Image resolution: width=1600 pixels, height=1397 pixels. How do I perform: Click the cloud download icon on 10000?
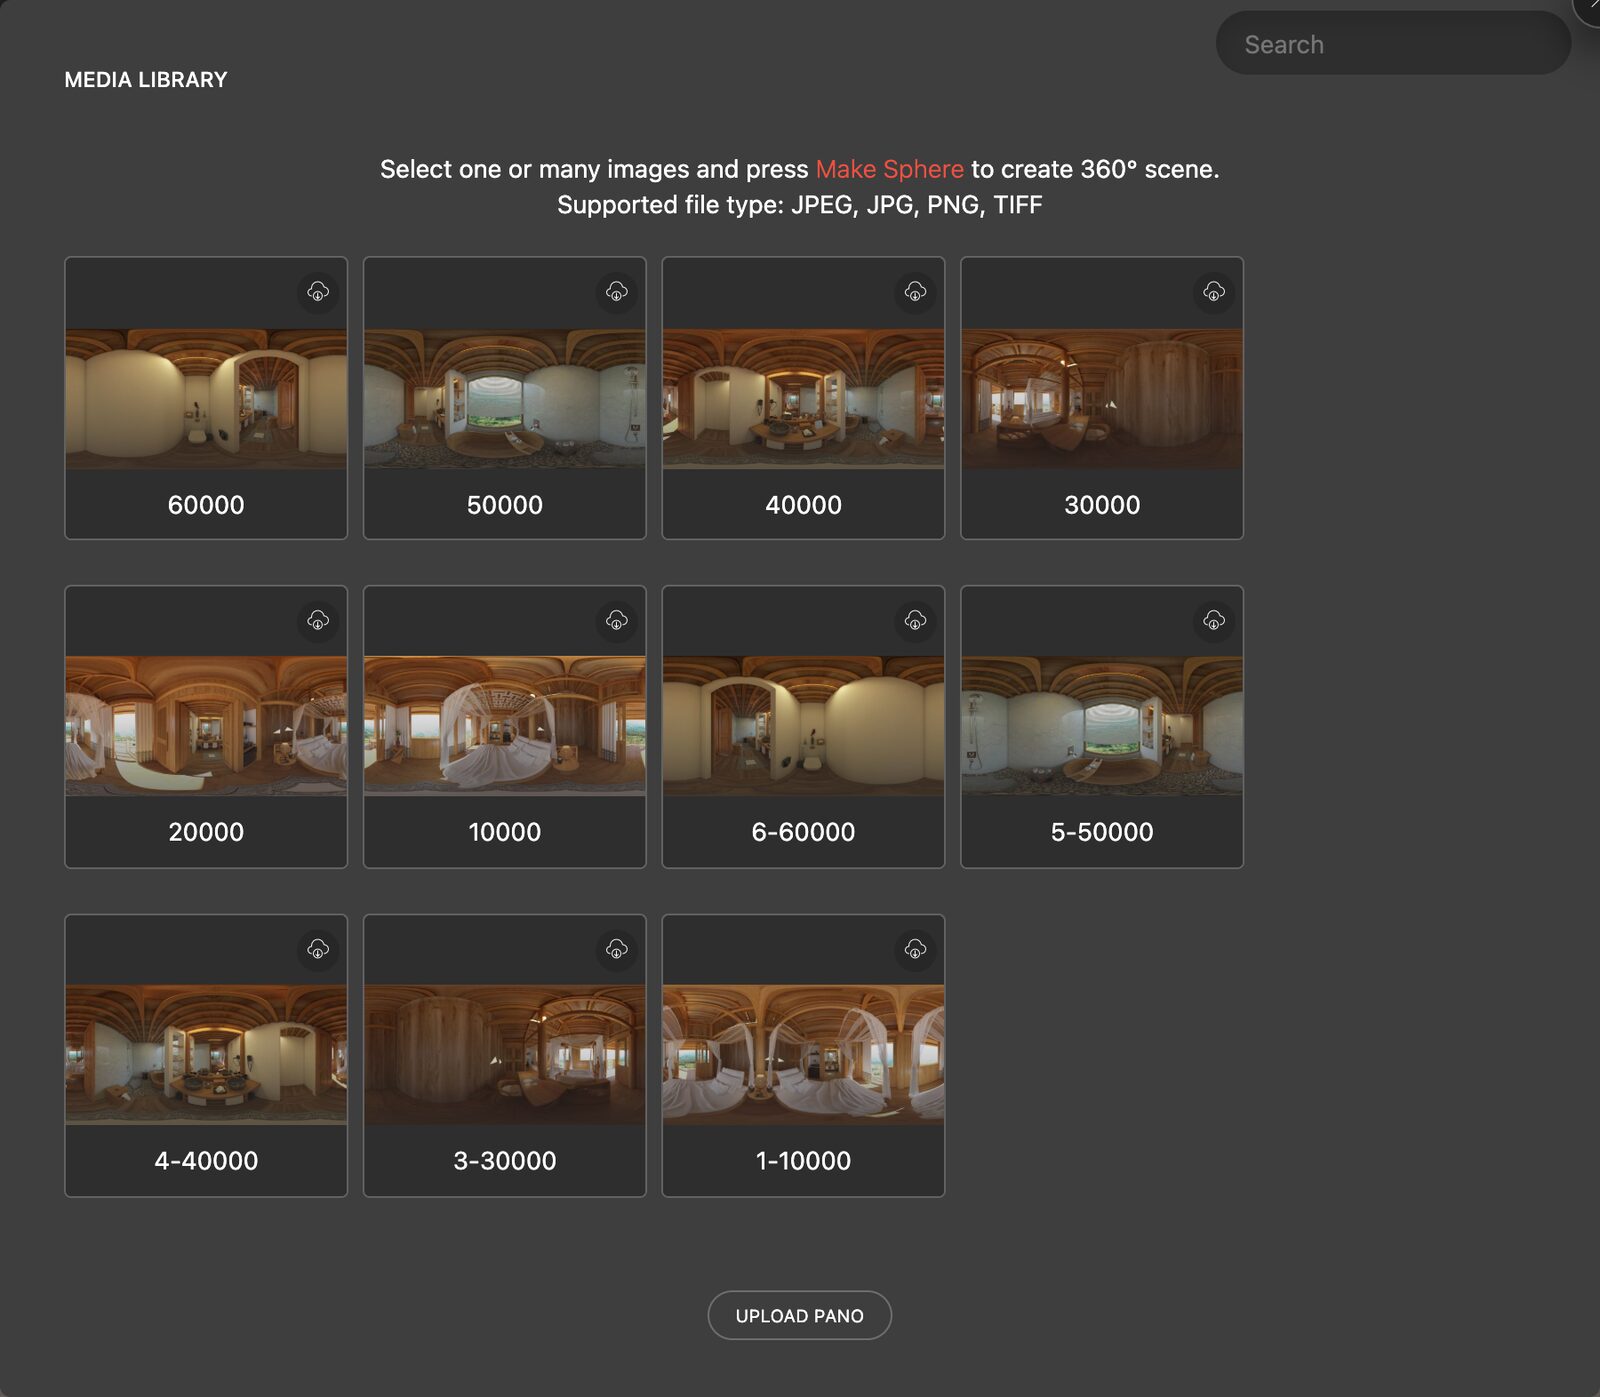(x=617, y=621)
